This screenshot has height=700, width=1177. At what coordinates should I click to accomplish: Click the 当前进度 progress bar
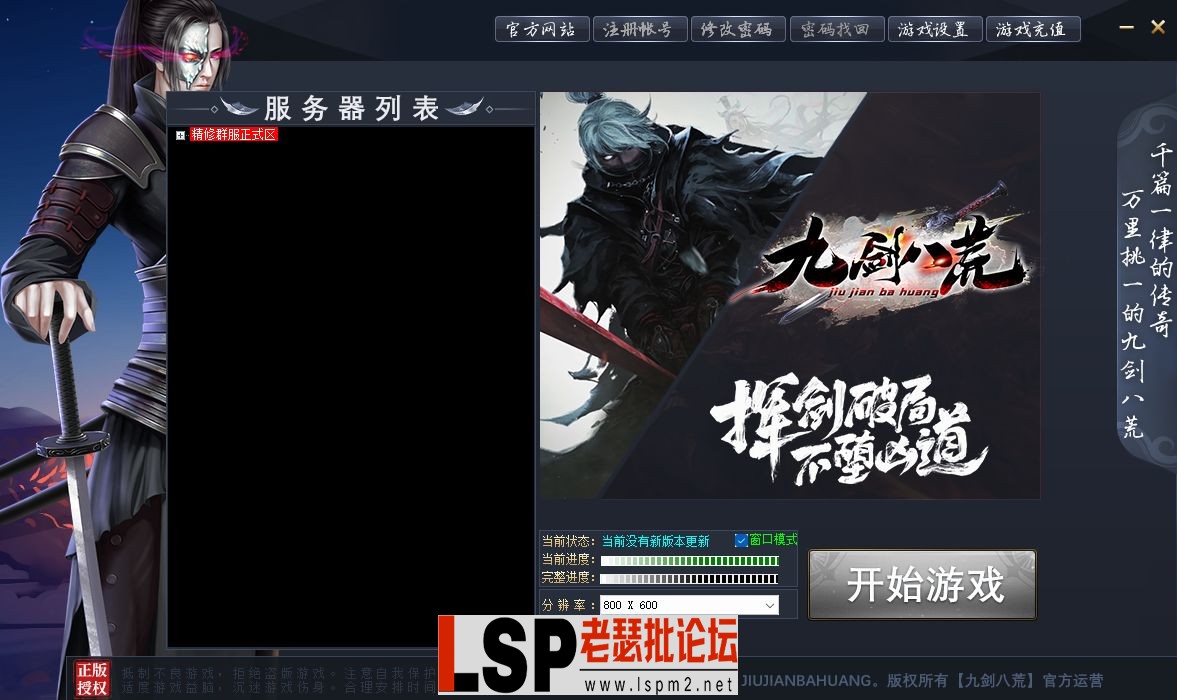tap(689, 560)
